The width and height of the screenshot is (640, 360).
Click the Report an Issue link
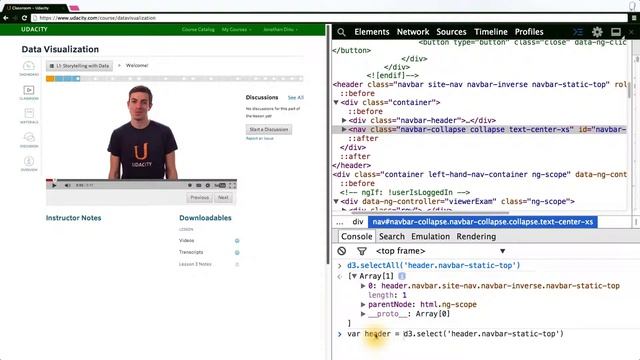coord(260,139)
